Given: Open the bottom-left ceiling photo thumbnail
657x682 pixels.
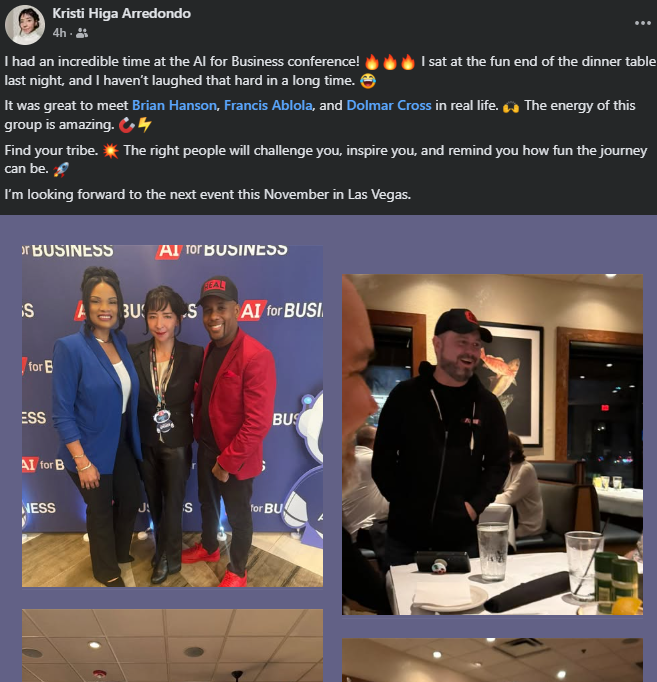Looking at the screenshot, I should (x=173, y=645).
